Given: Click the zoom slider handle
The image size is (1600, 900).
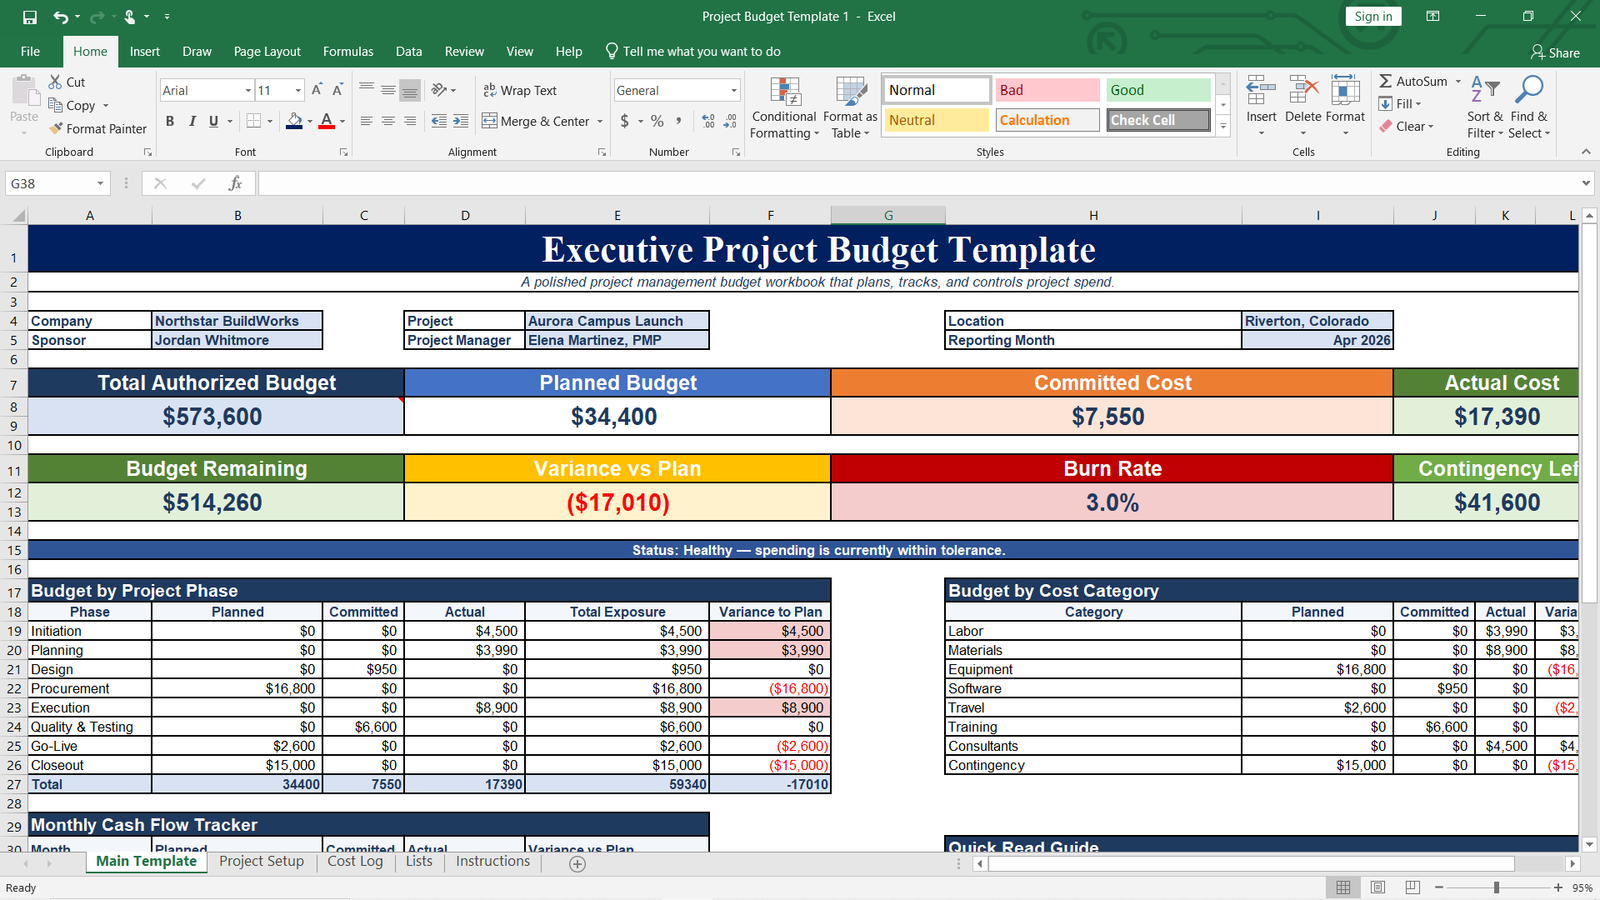Looking at the screenshot, I should click(1496, 888).
